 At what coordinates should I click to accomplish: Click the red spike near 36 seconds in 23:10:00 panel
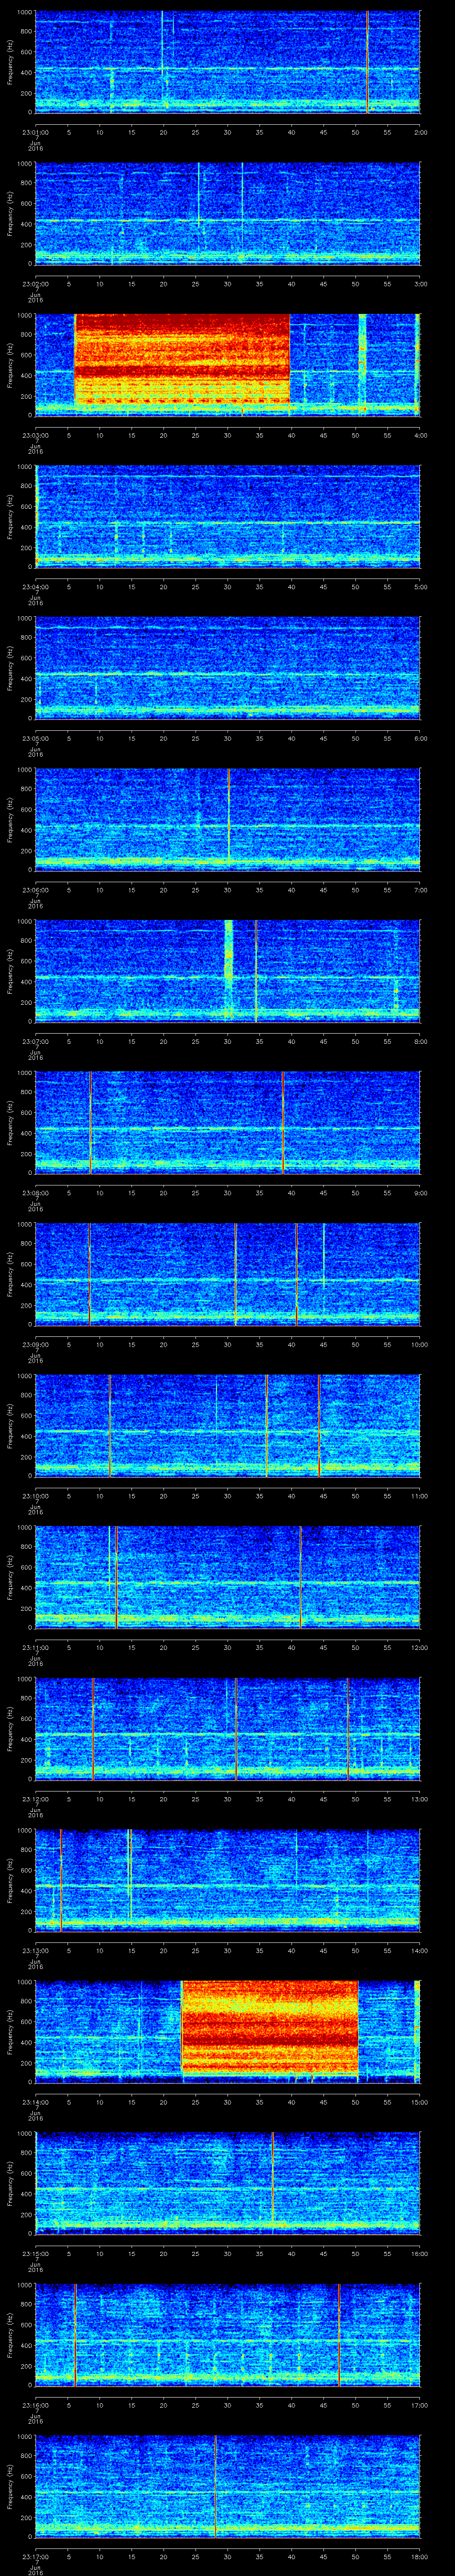pyautogui.click(x=266, y=1425)
